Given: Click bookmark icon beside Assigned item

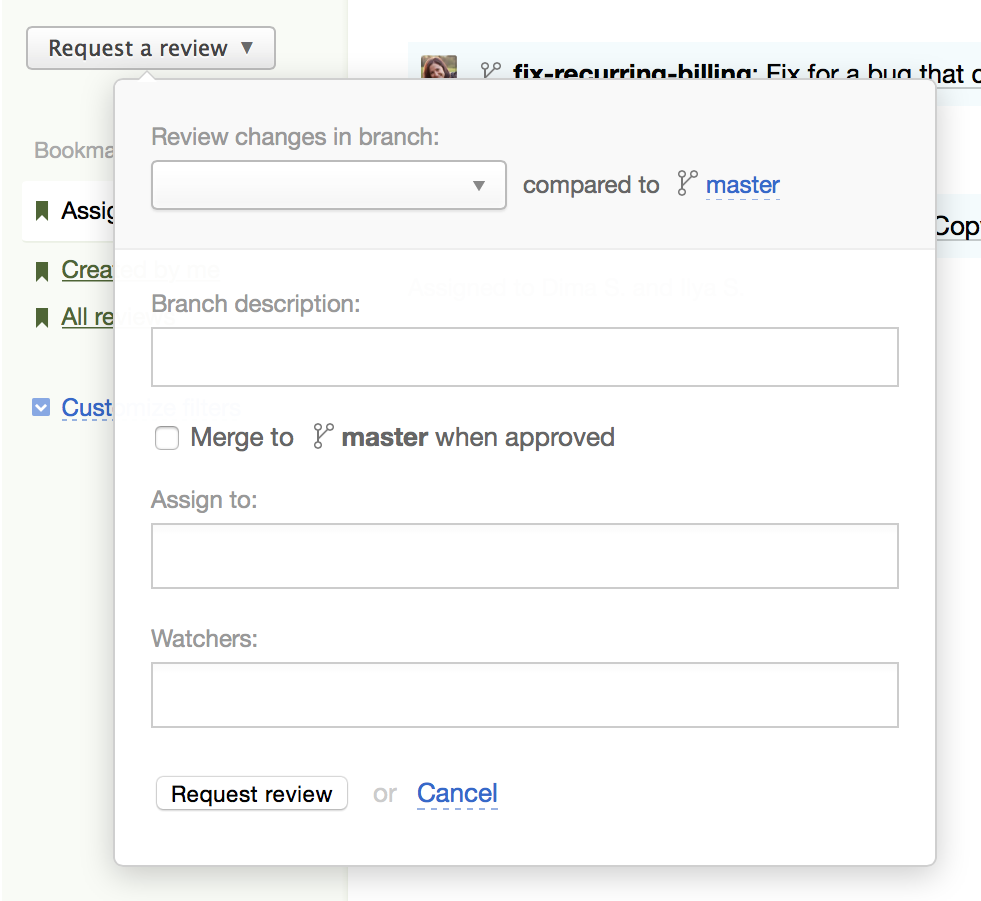Looking at the screenshot, I should coord(42,211).
